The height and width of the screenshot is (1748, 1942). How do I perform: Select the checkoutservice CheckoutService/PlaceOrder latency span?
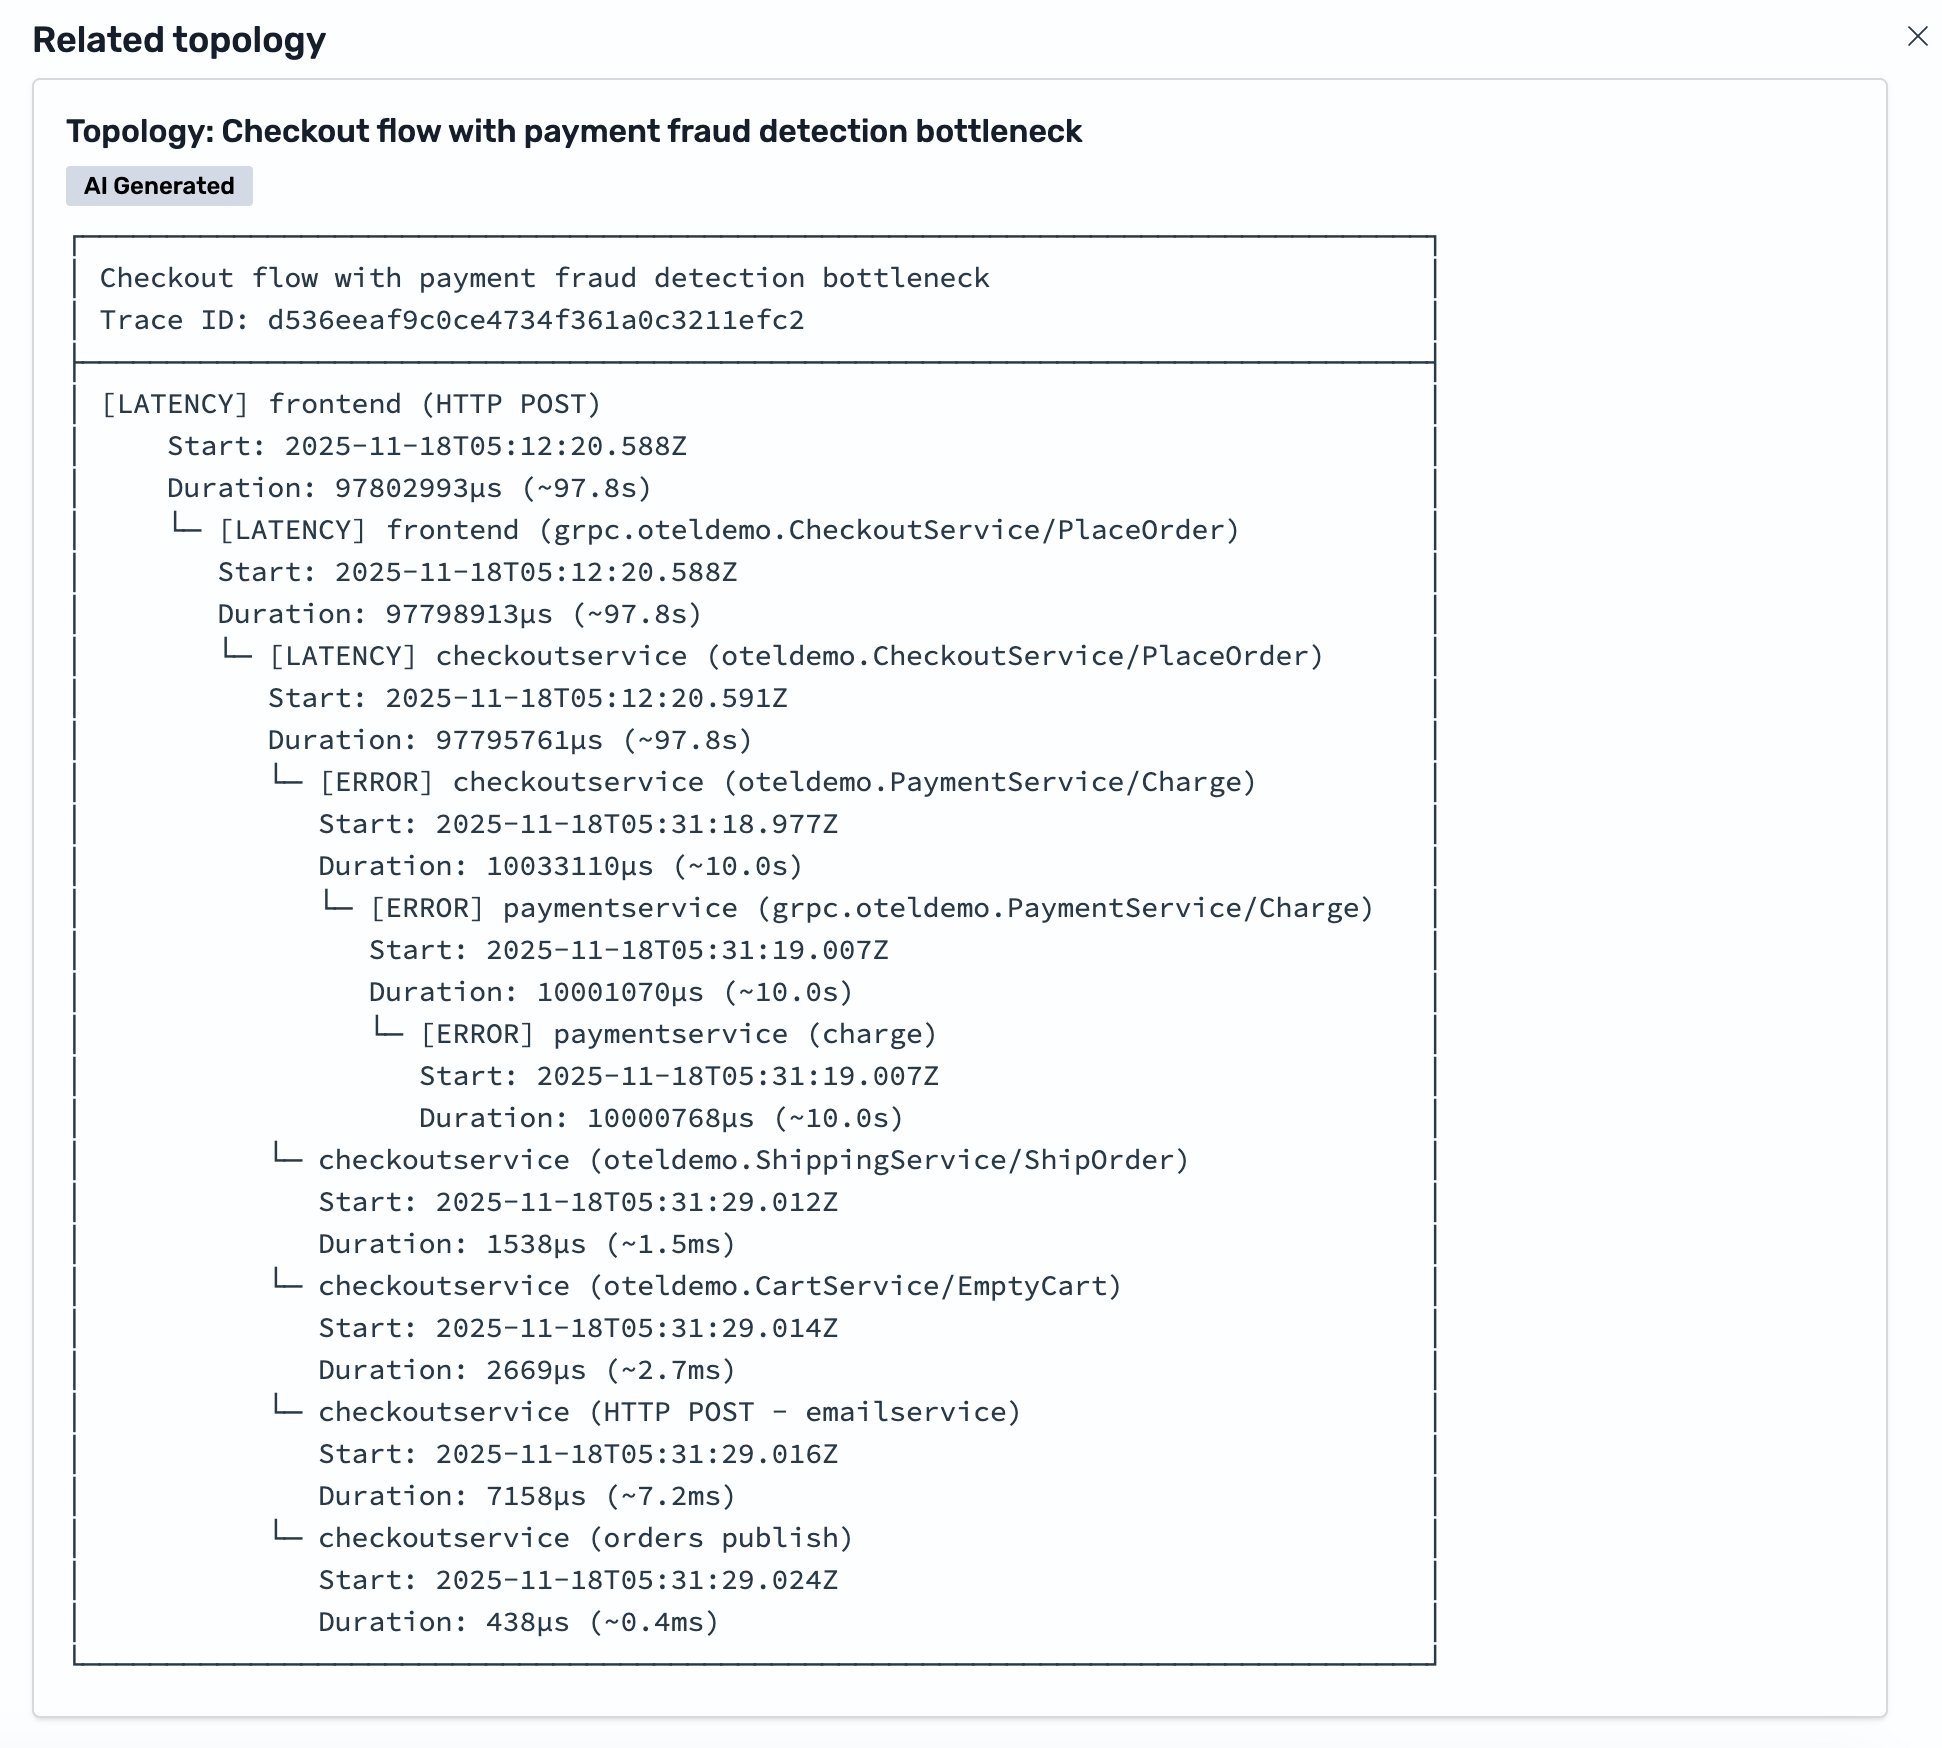(x=795, y=656)
